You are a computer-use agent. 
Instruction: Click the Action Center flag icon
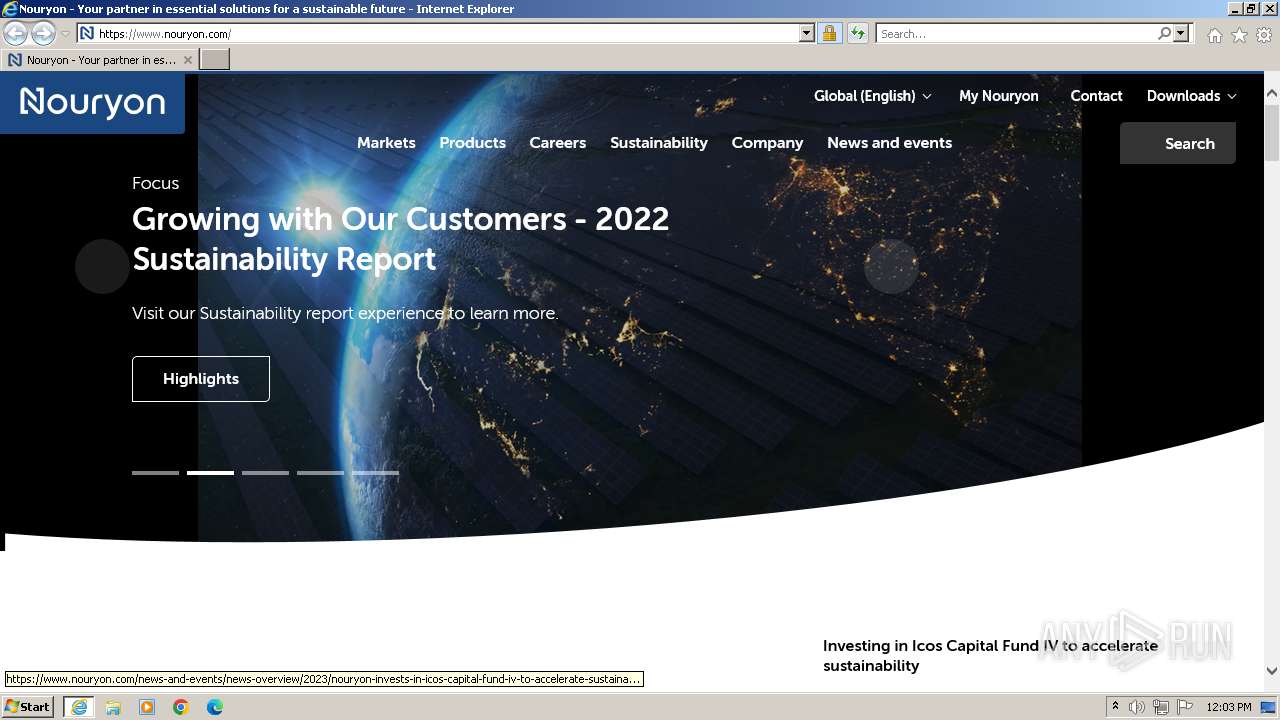click(x=1185, y=707)
